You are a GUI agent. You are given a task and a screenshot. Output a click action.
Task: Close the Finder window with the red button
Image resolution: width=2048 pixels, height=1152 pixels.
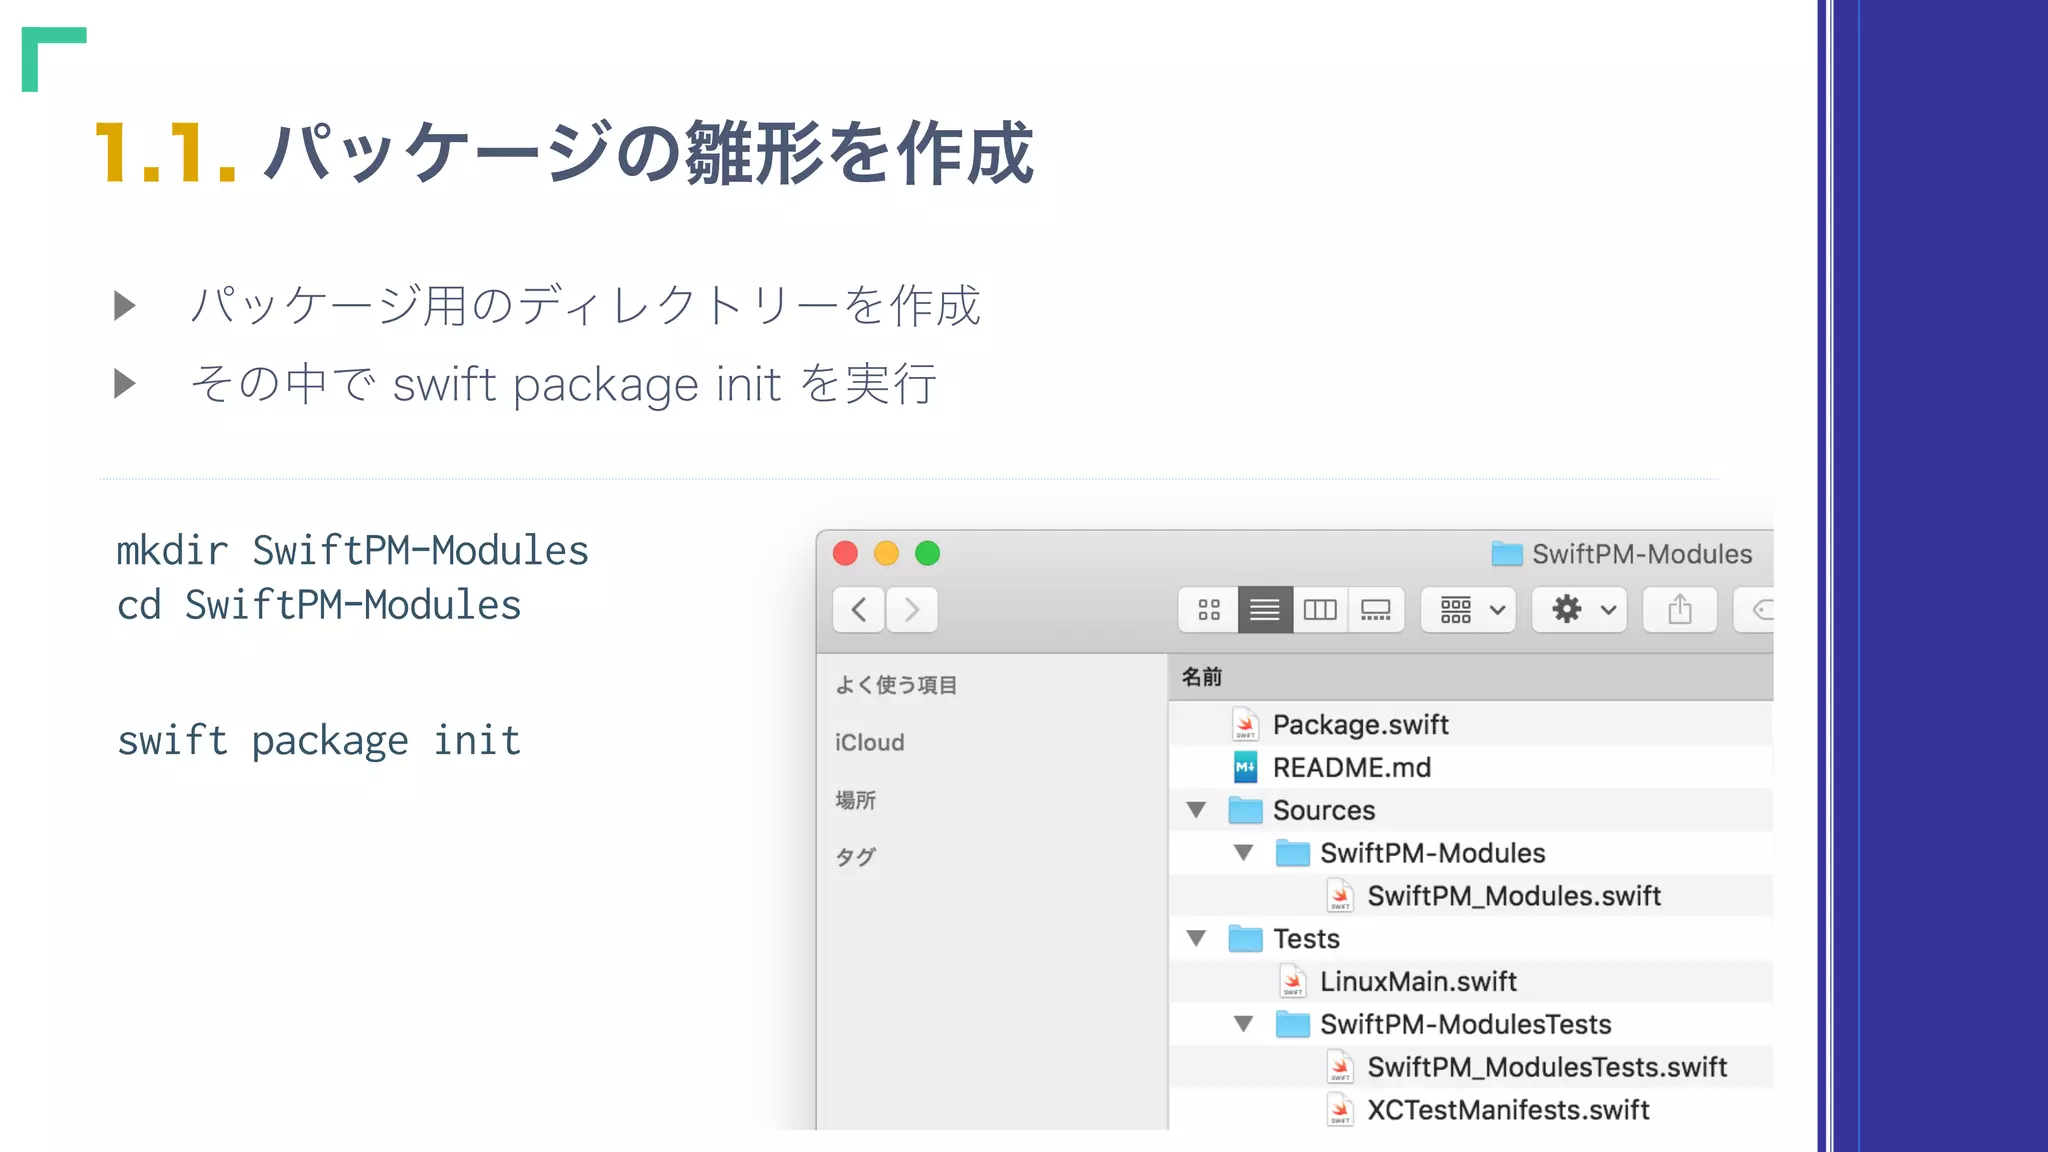click(846, 553)
